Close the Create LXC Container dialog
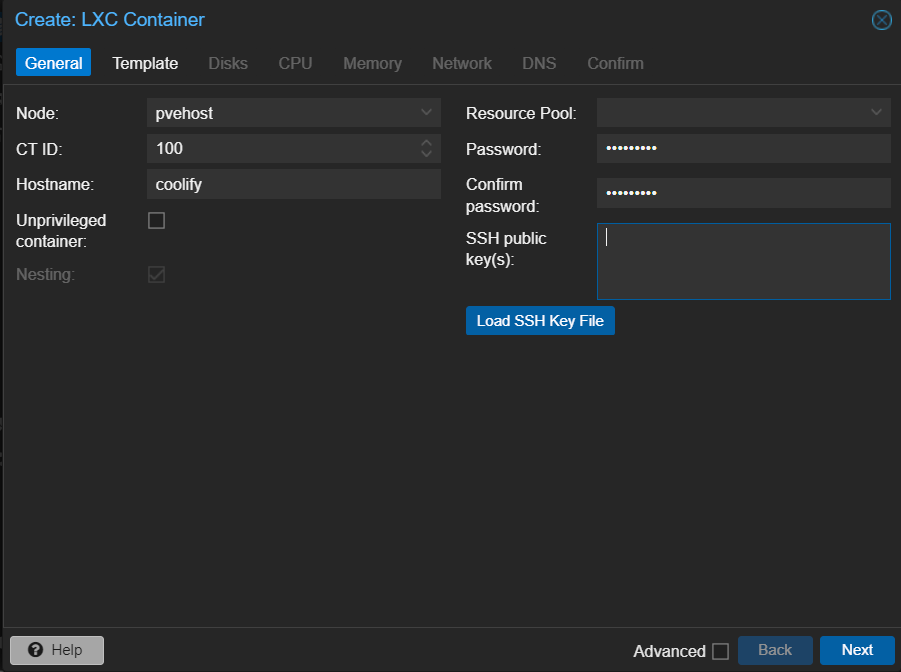The image size is (901, 672). 881,19
